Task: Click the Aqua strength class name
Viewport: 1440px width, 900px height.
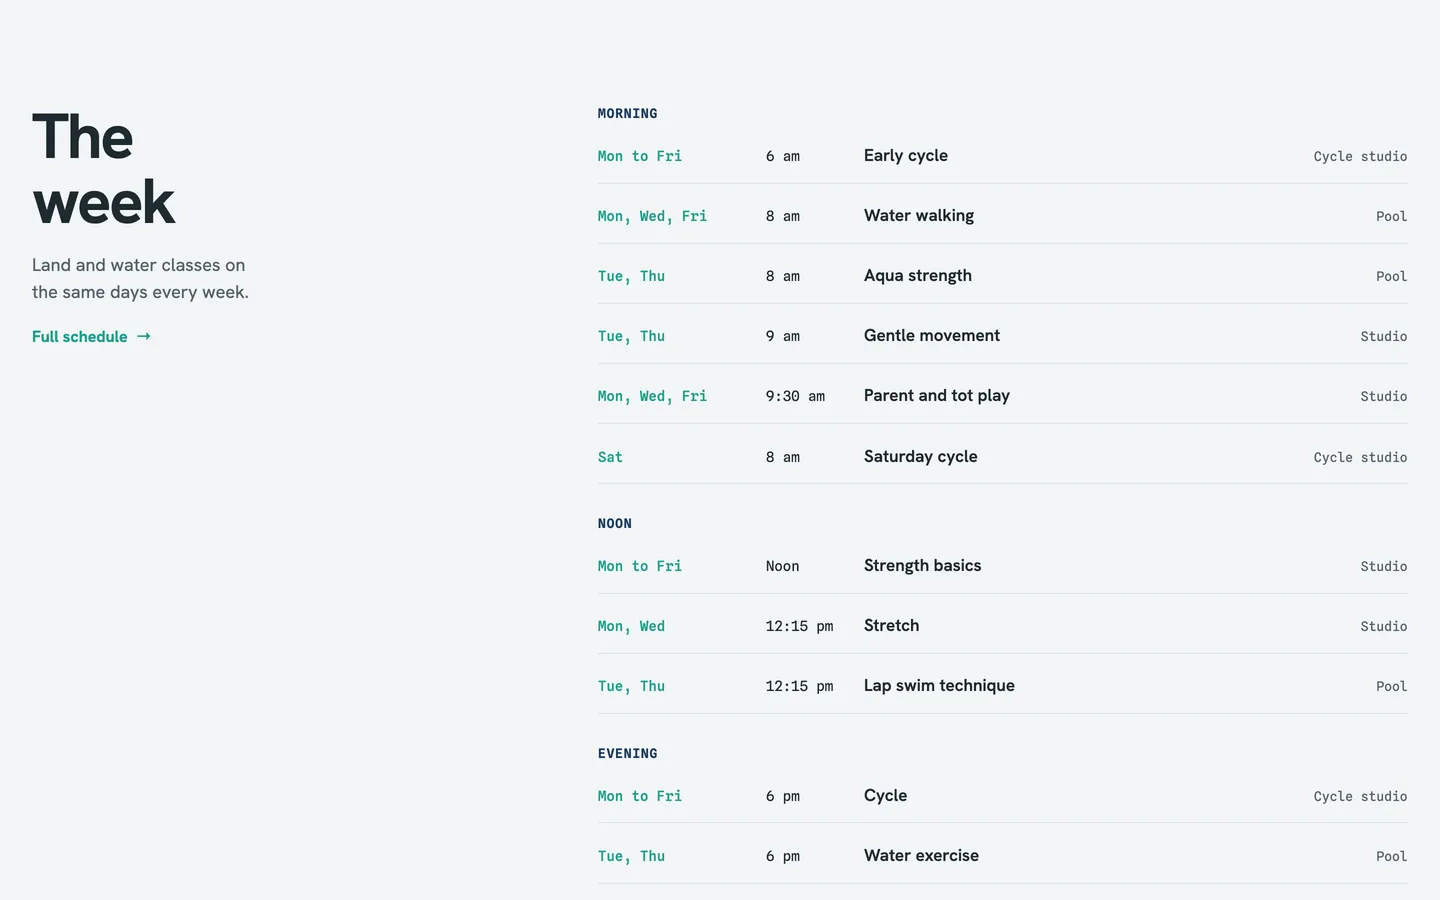Action: 917,276
